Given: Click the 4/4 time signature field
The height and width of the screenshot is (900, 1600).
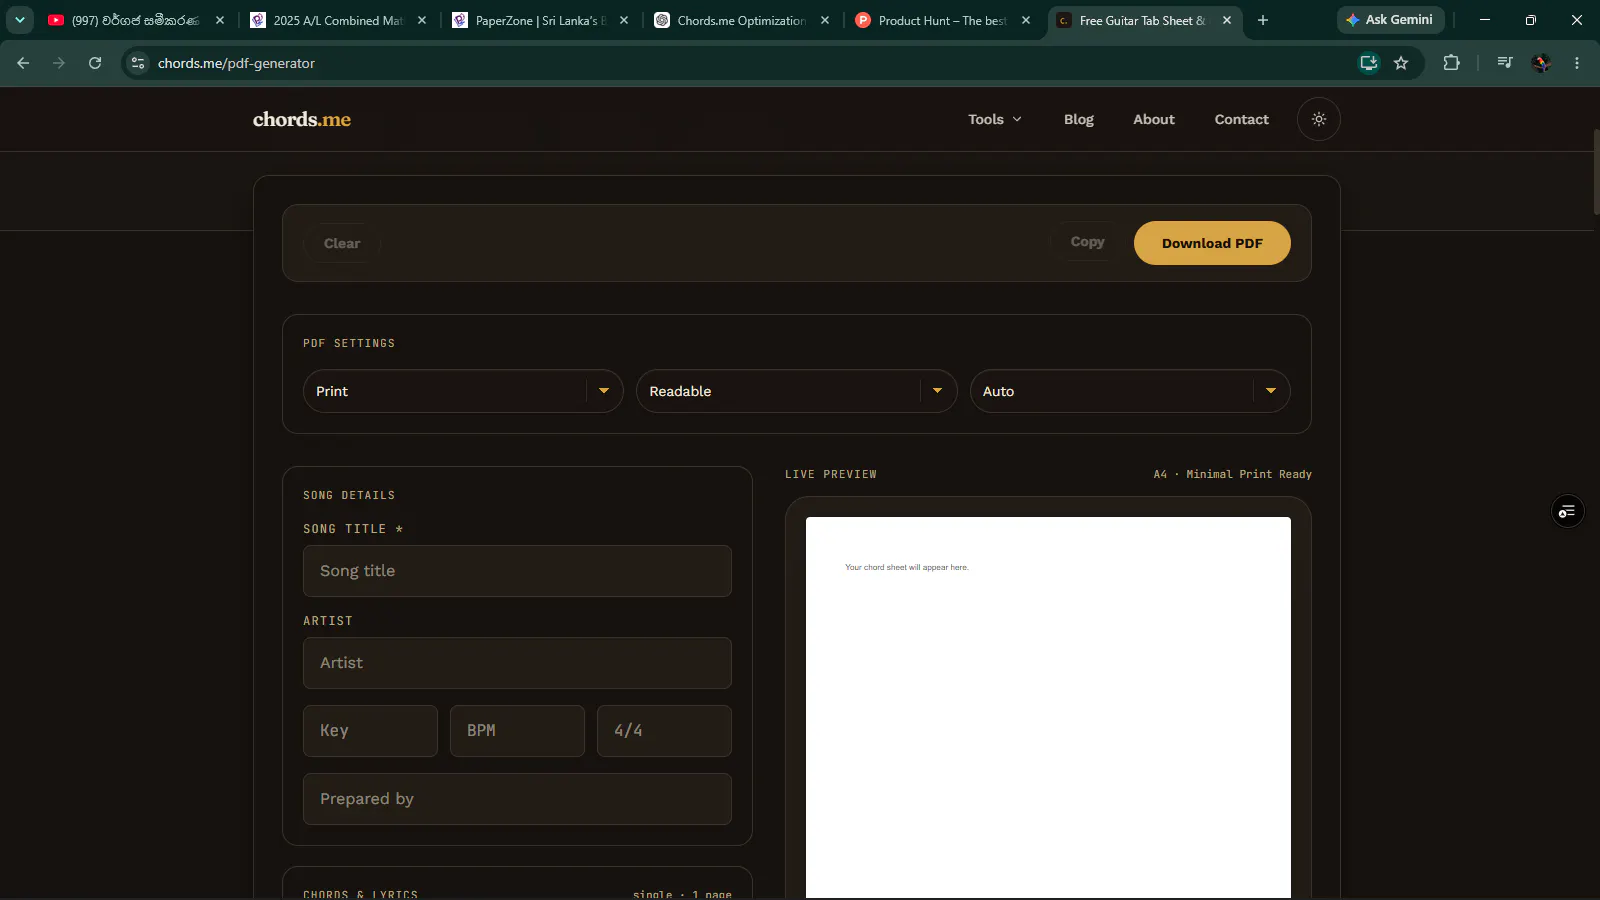Looking at the screenshot, I should [664, 731].
